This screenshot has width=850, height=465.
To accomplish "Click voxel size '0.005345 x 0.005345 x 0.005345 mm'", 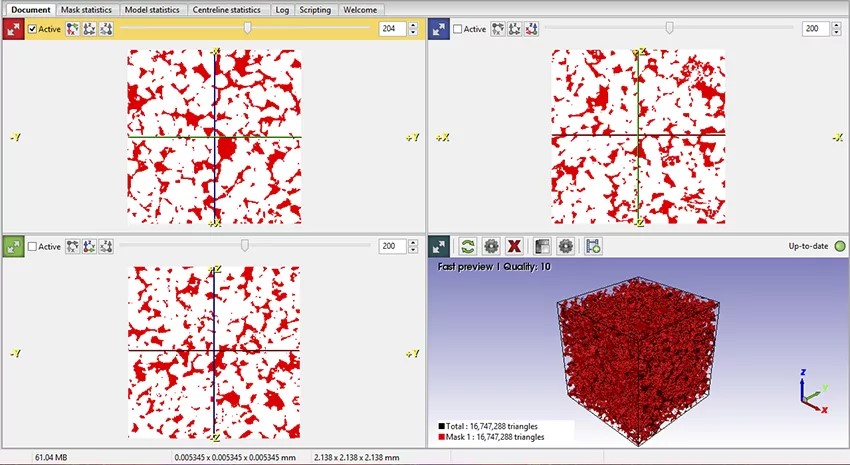I will (x=235, y=457).
